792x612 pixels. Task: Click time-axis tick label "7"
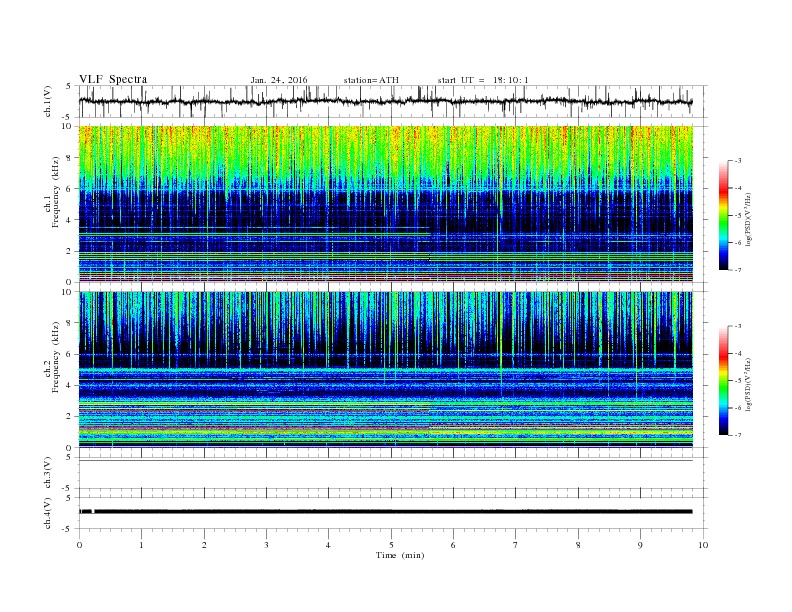pyautogui.click(x=516, y=545)
